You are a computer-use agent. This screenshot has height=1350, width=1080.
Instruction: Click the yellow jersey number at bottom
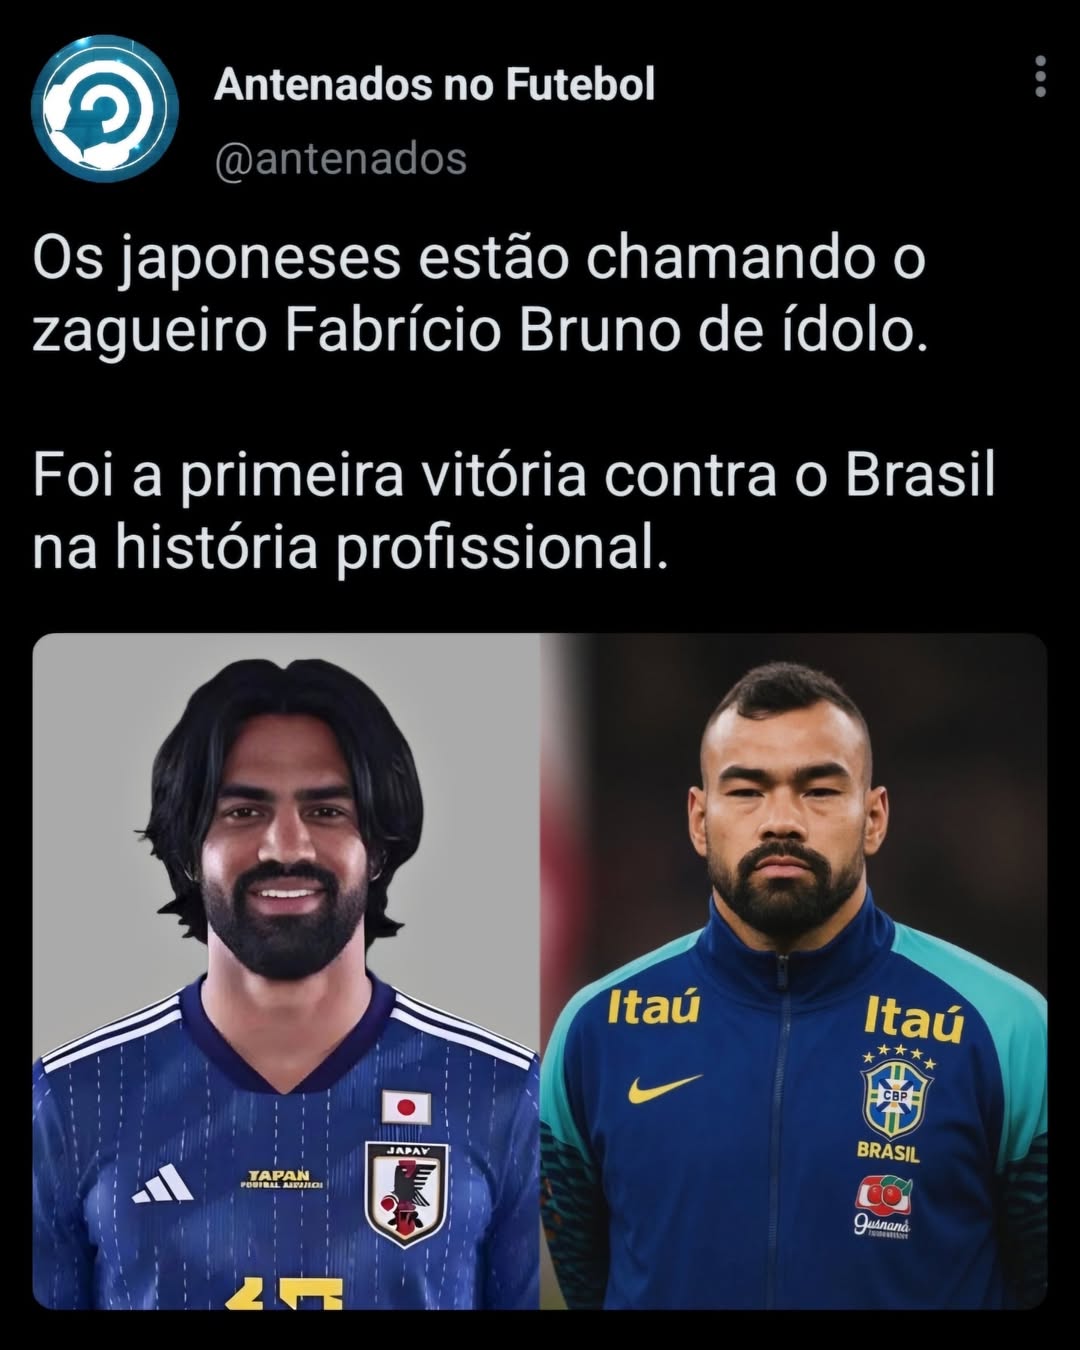click(284, 1294)
